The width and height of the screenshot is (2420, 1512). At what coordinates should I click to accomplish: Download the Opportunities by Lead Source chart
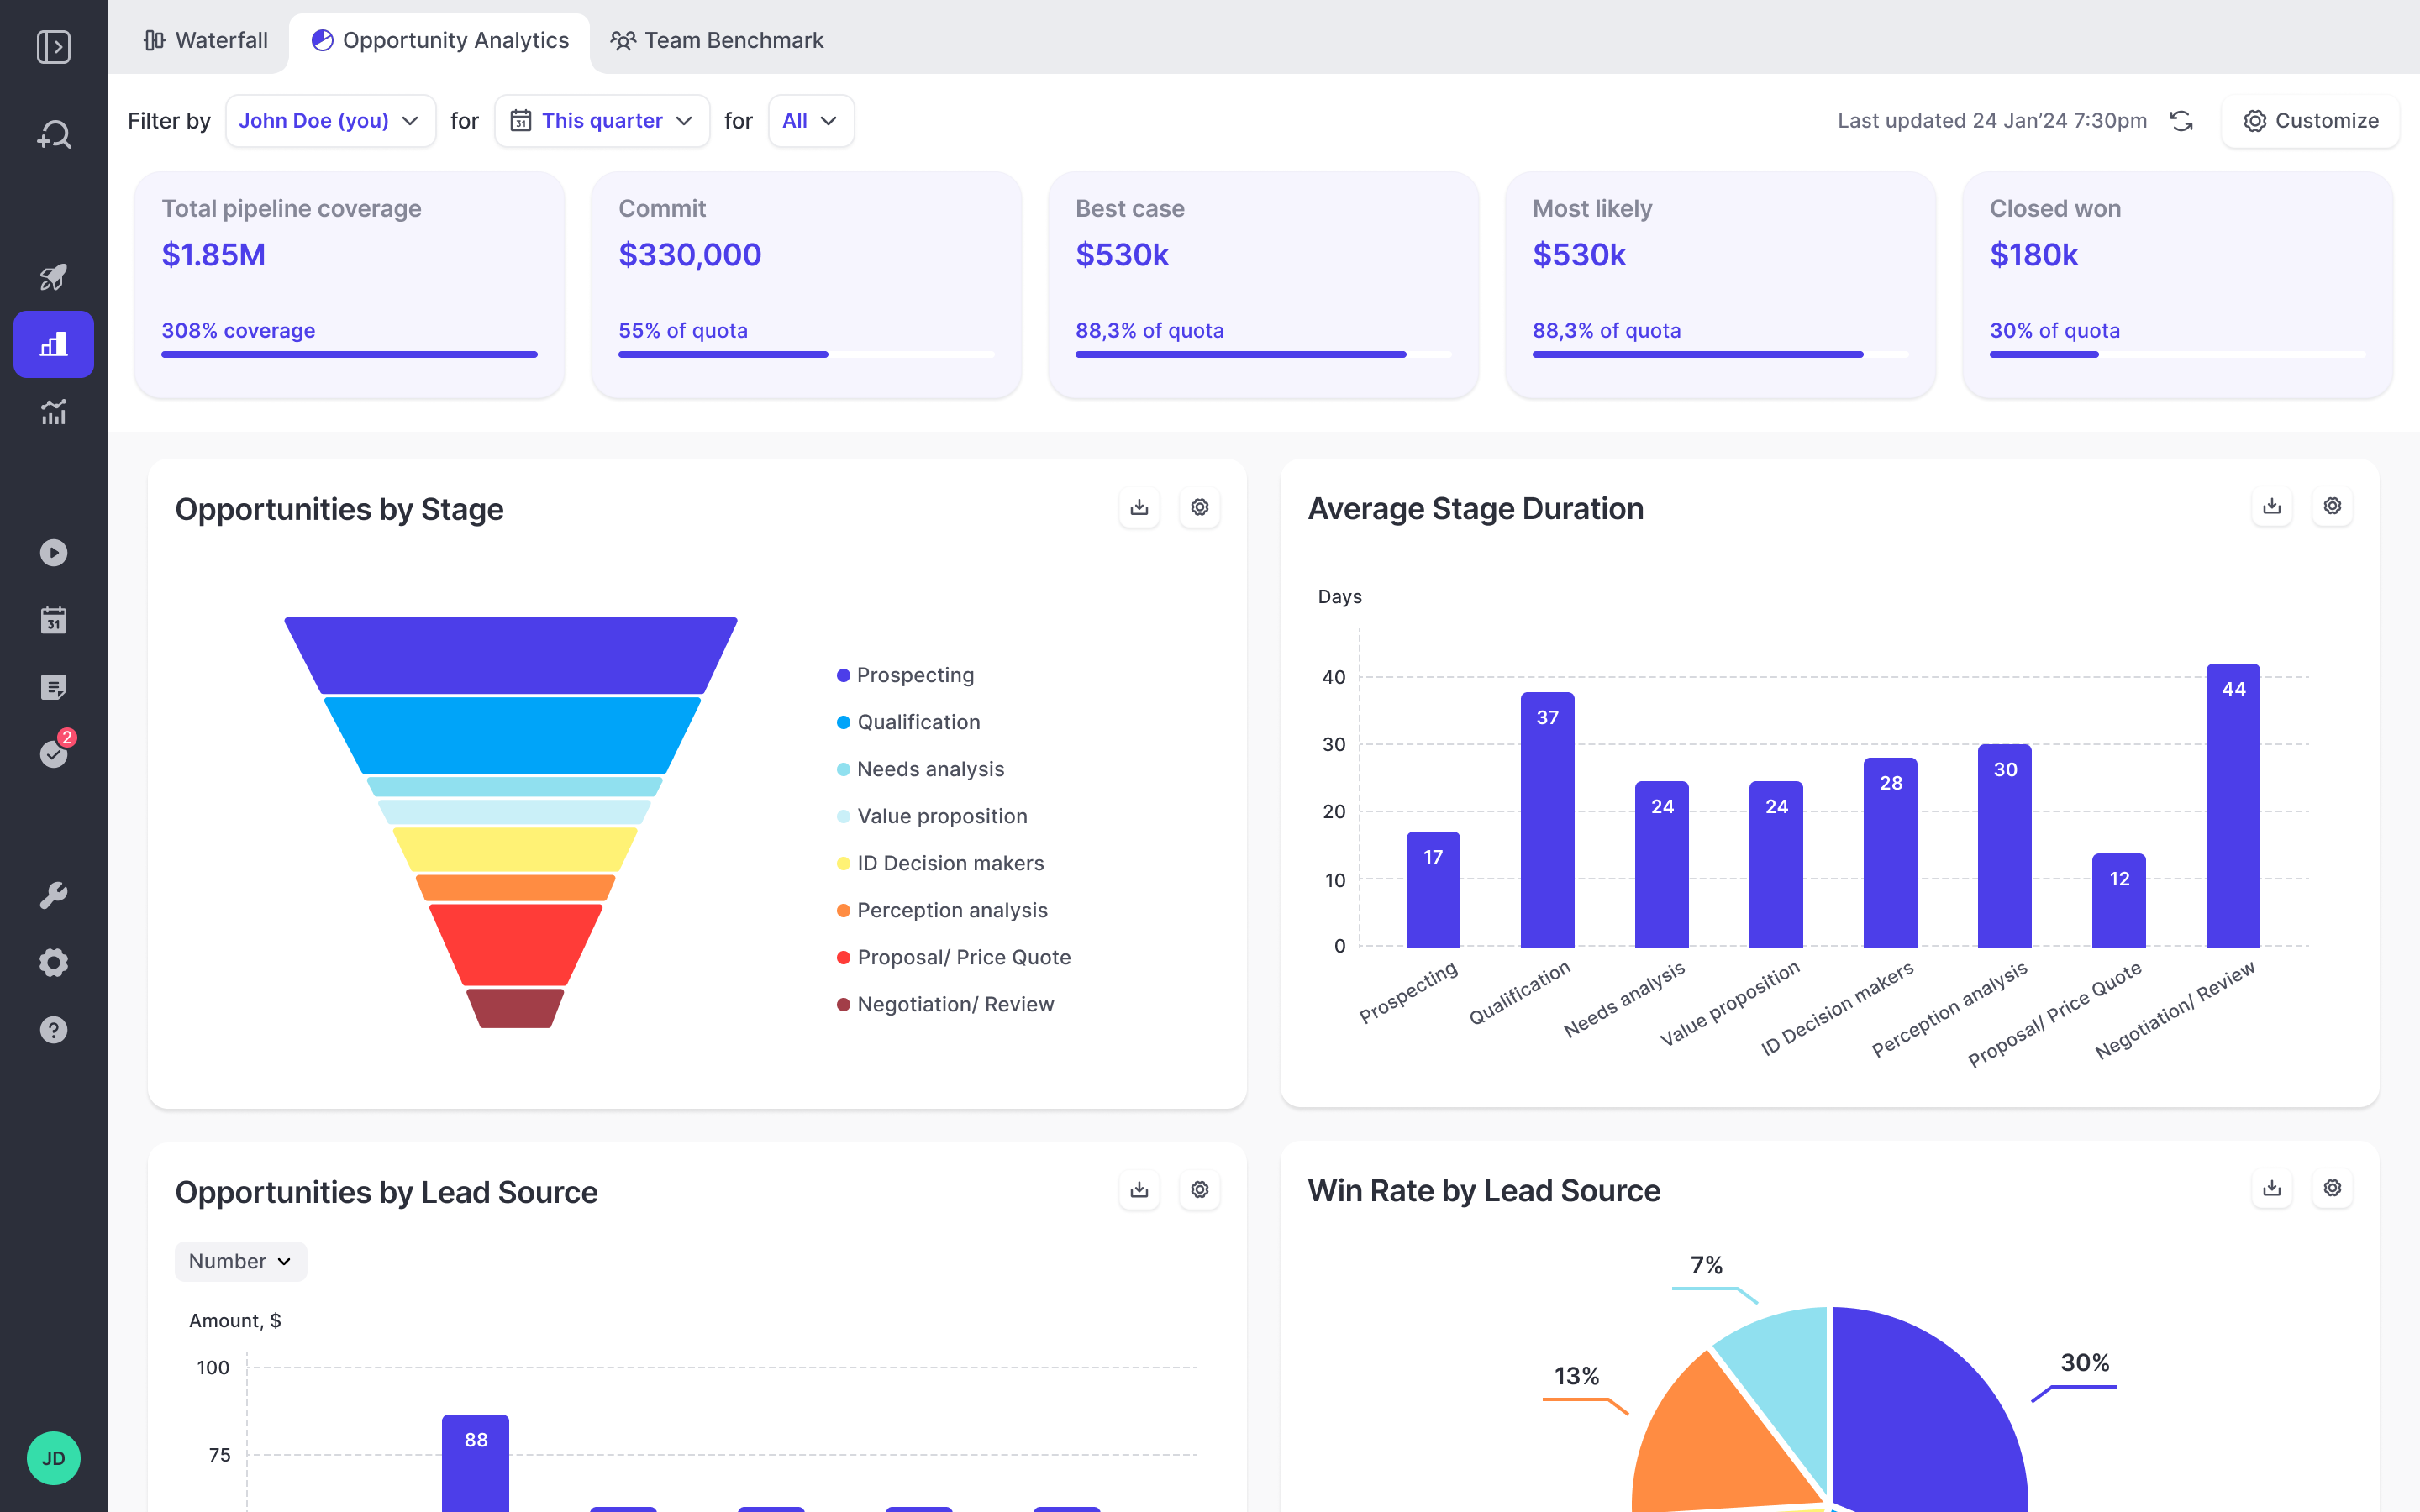(1139, 1189)
